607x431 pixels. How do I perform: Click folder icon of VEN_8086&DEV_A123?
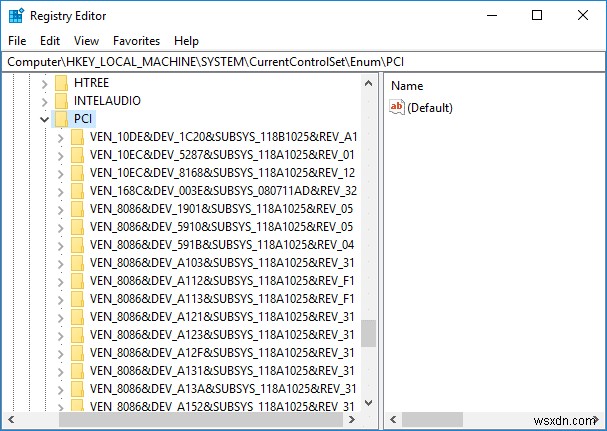pyautogui.click(x=77, y=335)
